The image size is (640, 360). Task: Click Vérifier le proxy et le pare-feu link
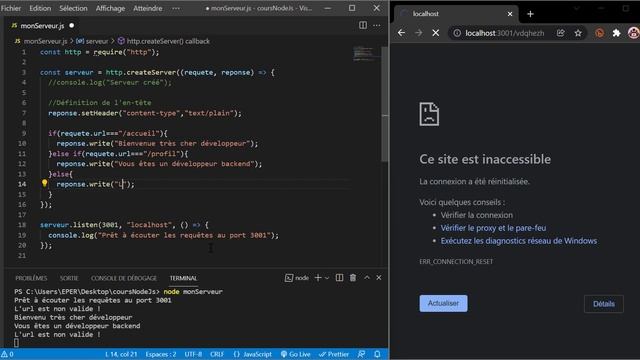[x=493, y=228]
